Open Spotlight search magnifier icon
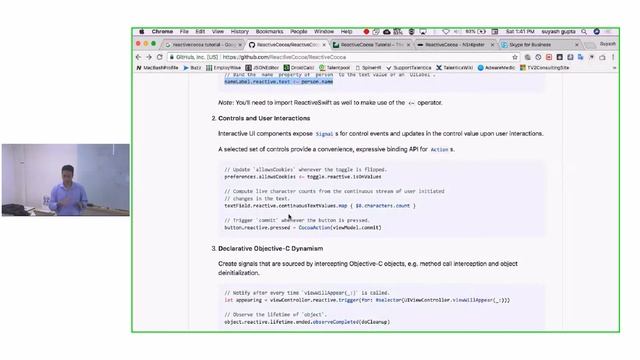640x360 pixels. (584, 31)
